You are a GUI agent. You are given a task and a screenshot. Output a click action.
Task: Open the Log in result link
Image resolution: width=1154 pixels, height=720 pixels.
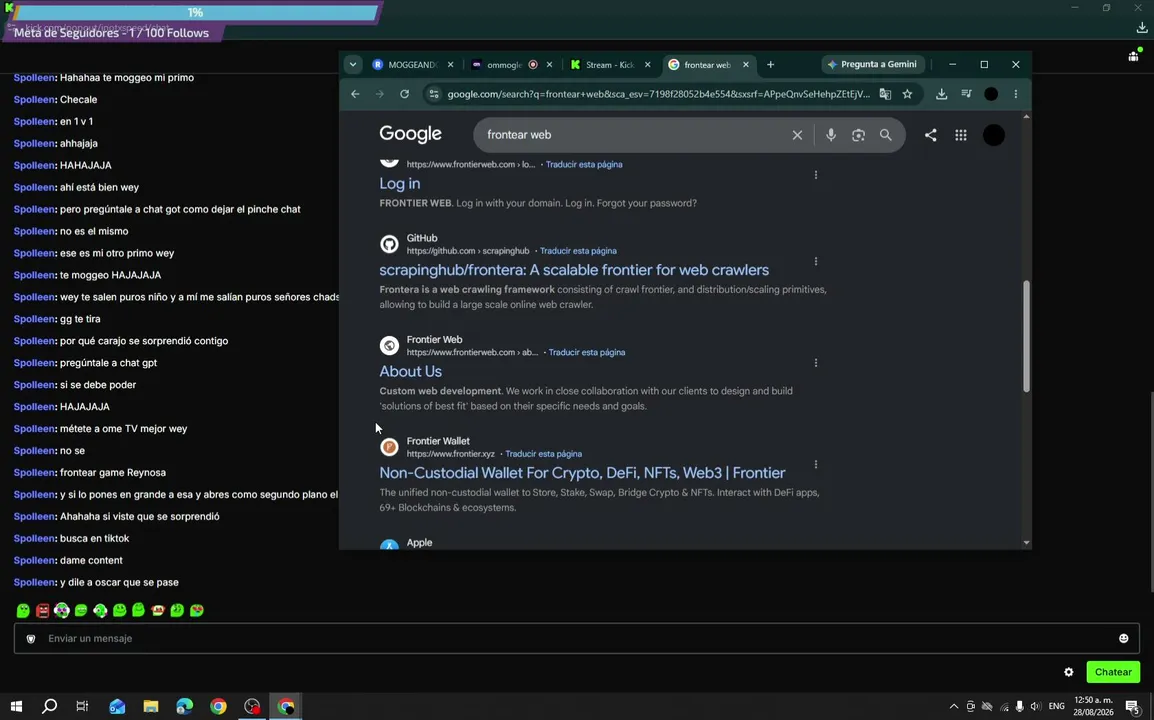point(400,183)
